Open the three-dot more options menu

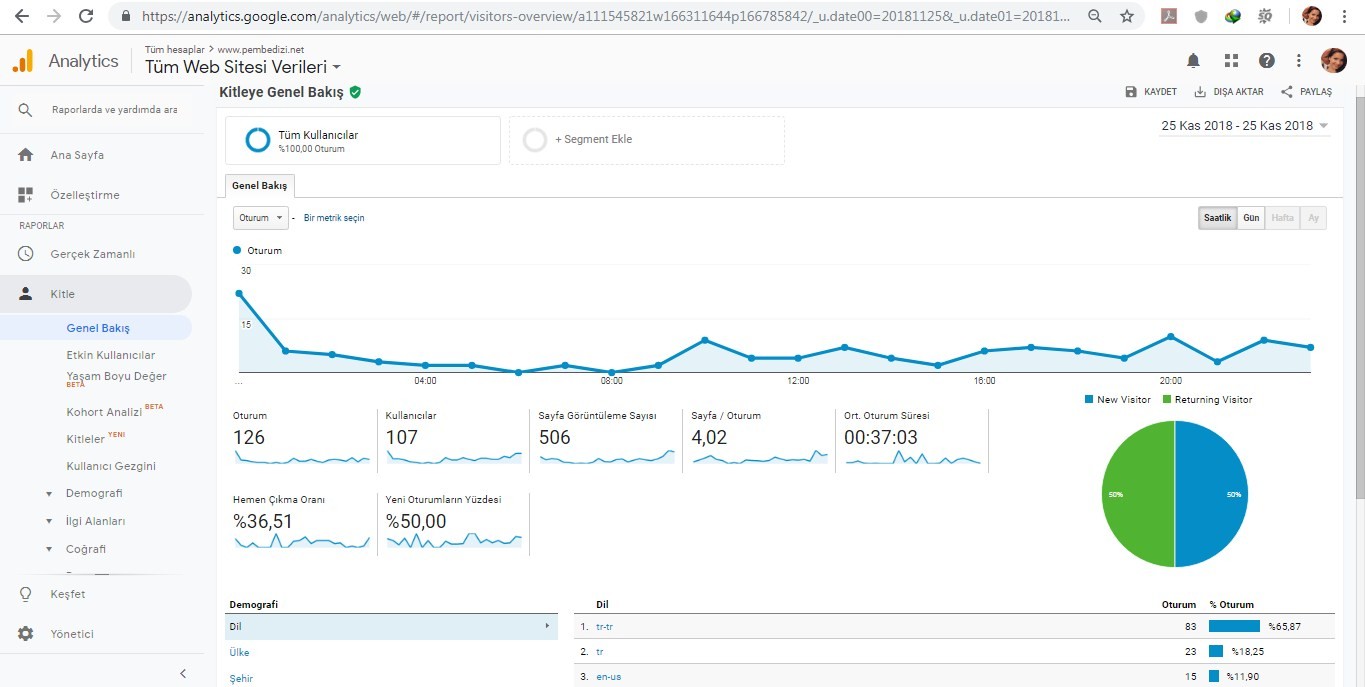[1298, 61]
